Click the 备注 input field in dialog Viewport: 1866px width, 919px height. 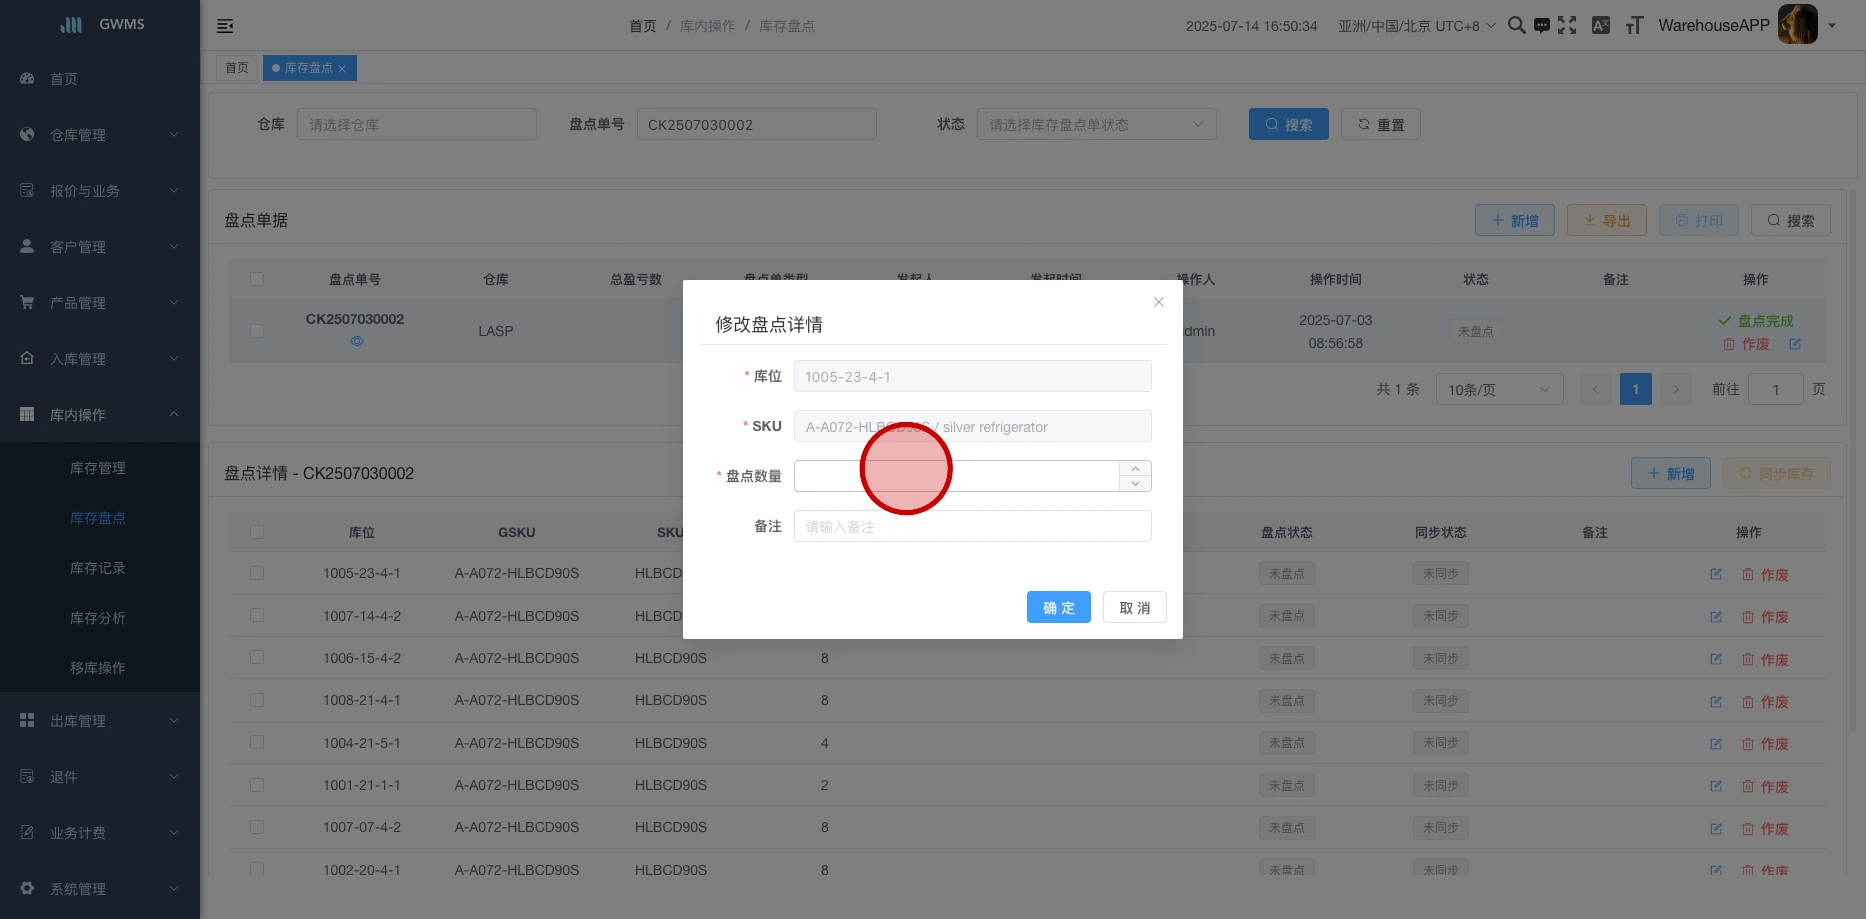972,527
